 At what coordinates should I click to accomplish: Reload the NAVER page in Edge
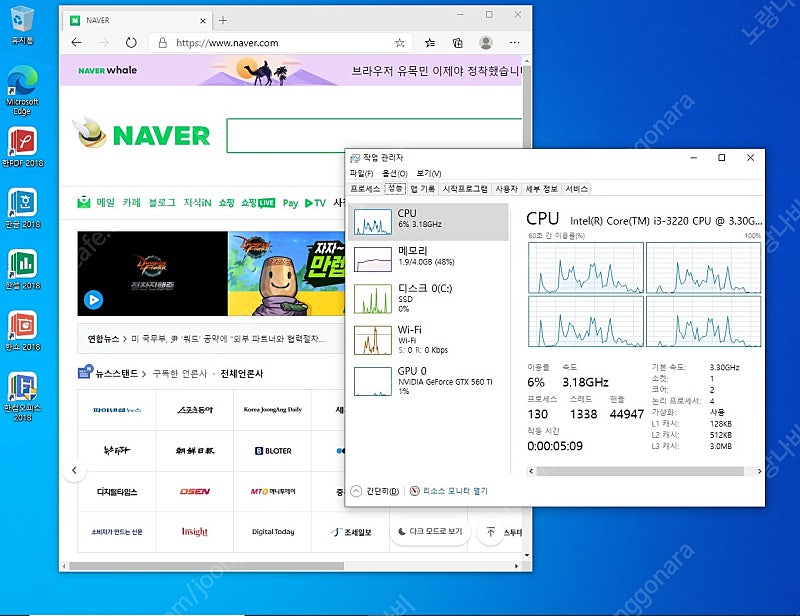[x=131, y=43]
